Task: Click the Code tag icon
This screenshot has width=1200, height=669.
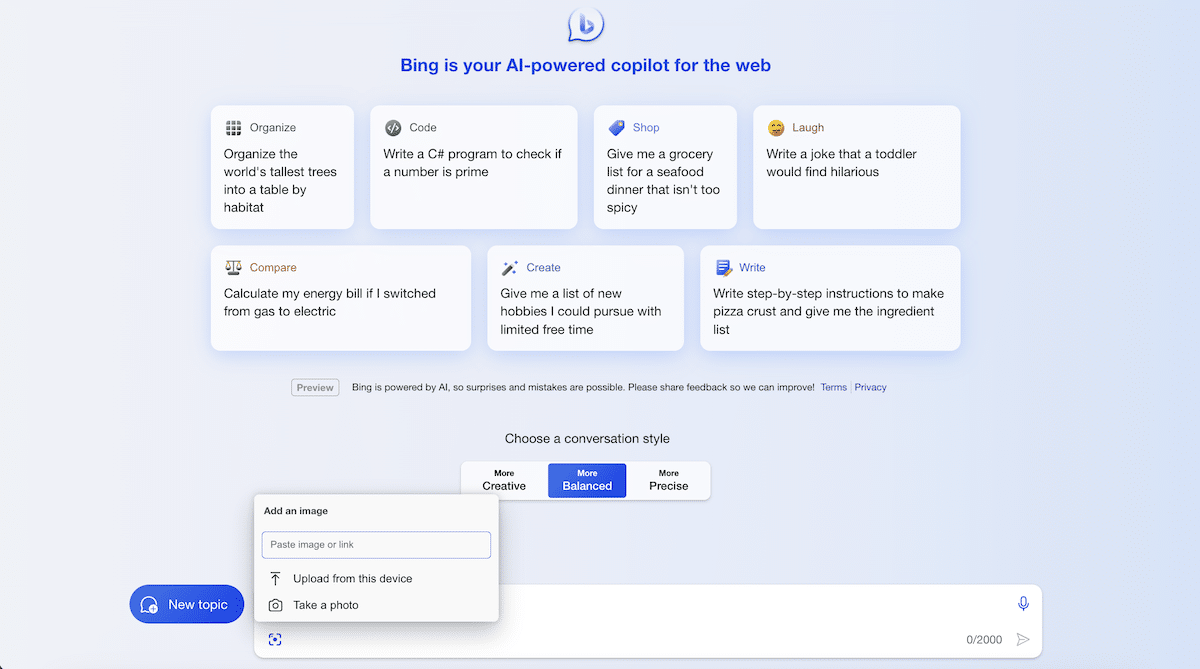Action: [393, 128]
